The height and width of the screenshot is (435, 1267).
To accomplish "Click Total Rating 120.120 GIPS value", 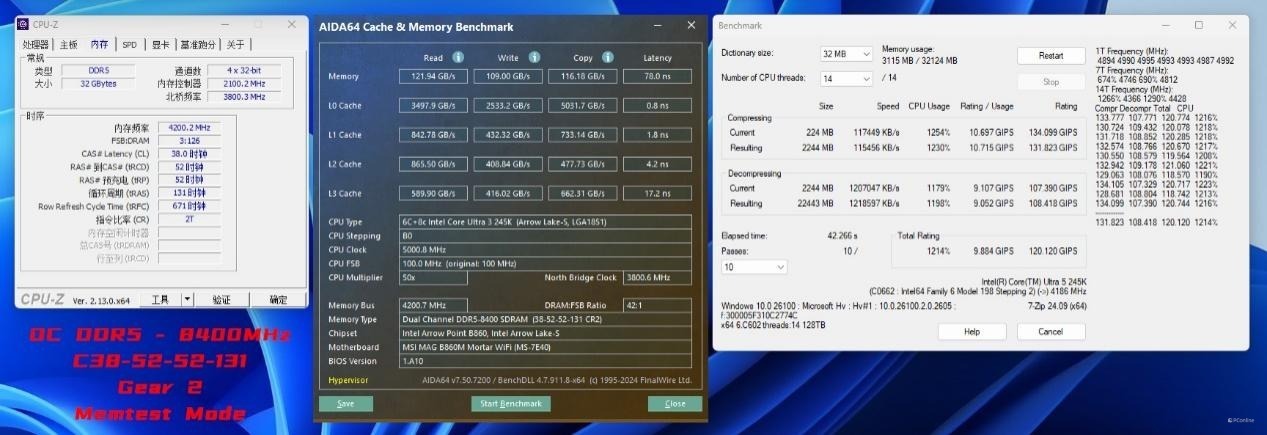I will pyautogui.click(x=1052, y=251).
